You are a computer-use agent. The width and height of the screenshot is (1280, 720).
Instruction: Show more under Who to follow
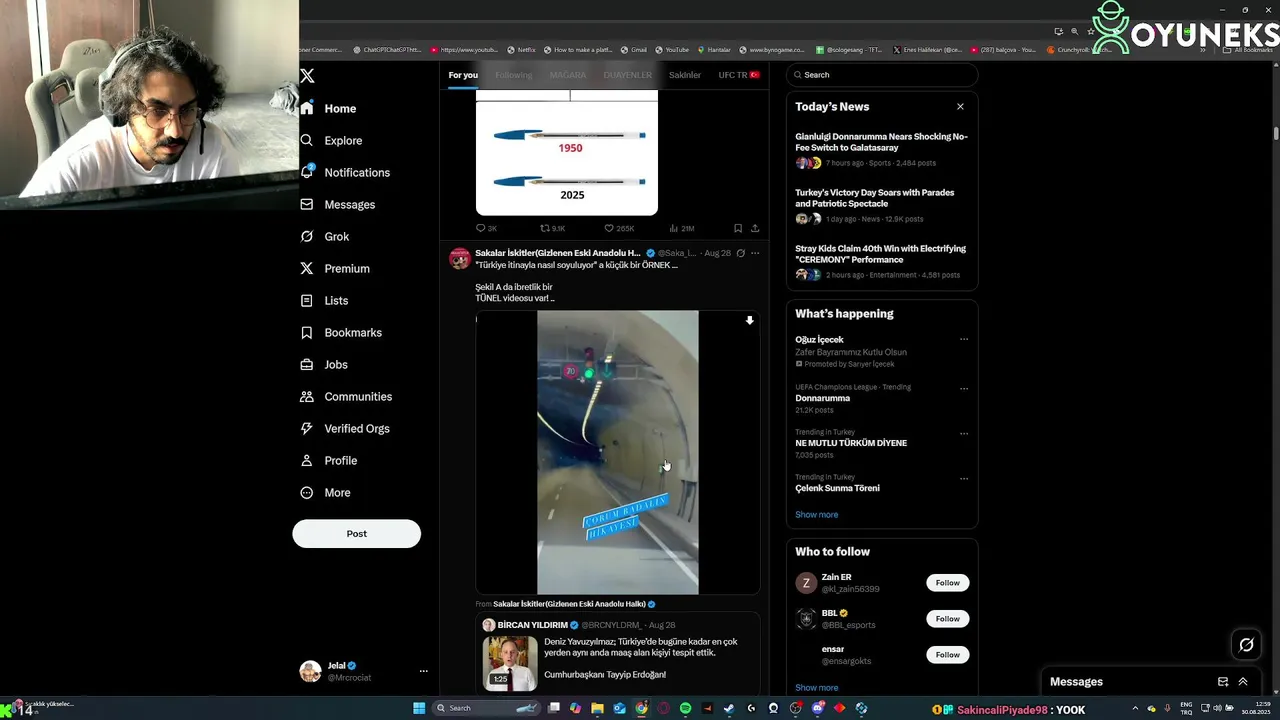[817, 688]
